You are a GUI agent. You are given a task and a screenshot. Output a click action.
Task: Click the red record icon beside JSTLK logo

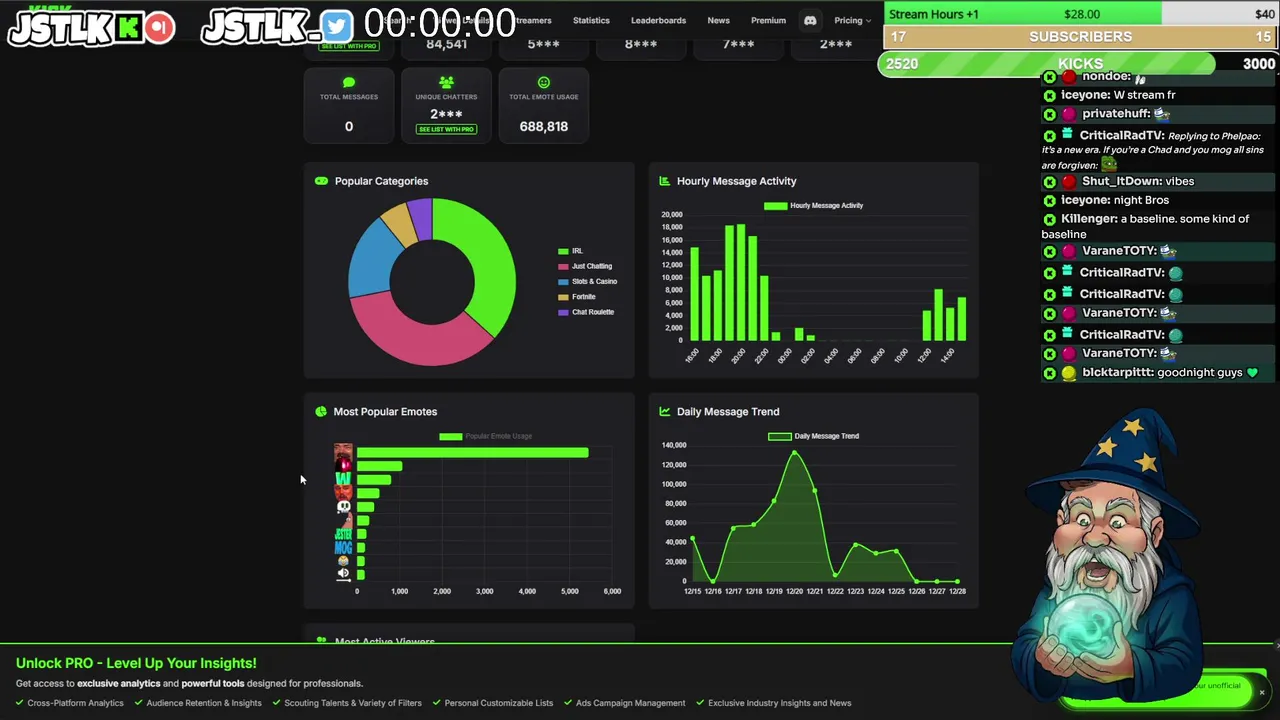[159, 27]
